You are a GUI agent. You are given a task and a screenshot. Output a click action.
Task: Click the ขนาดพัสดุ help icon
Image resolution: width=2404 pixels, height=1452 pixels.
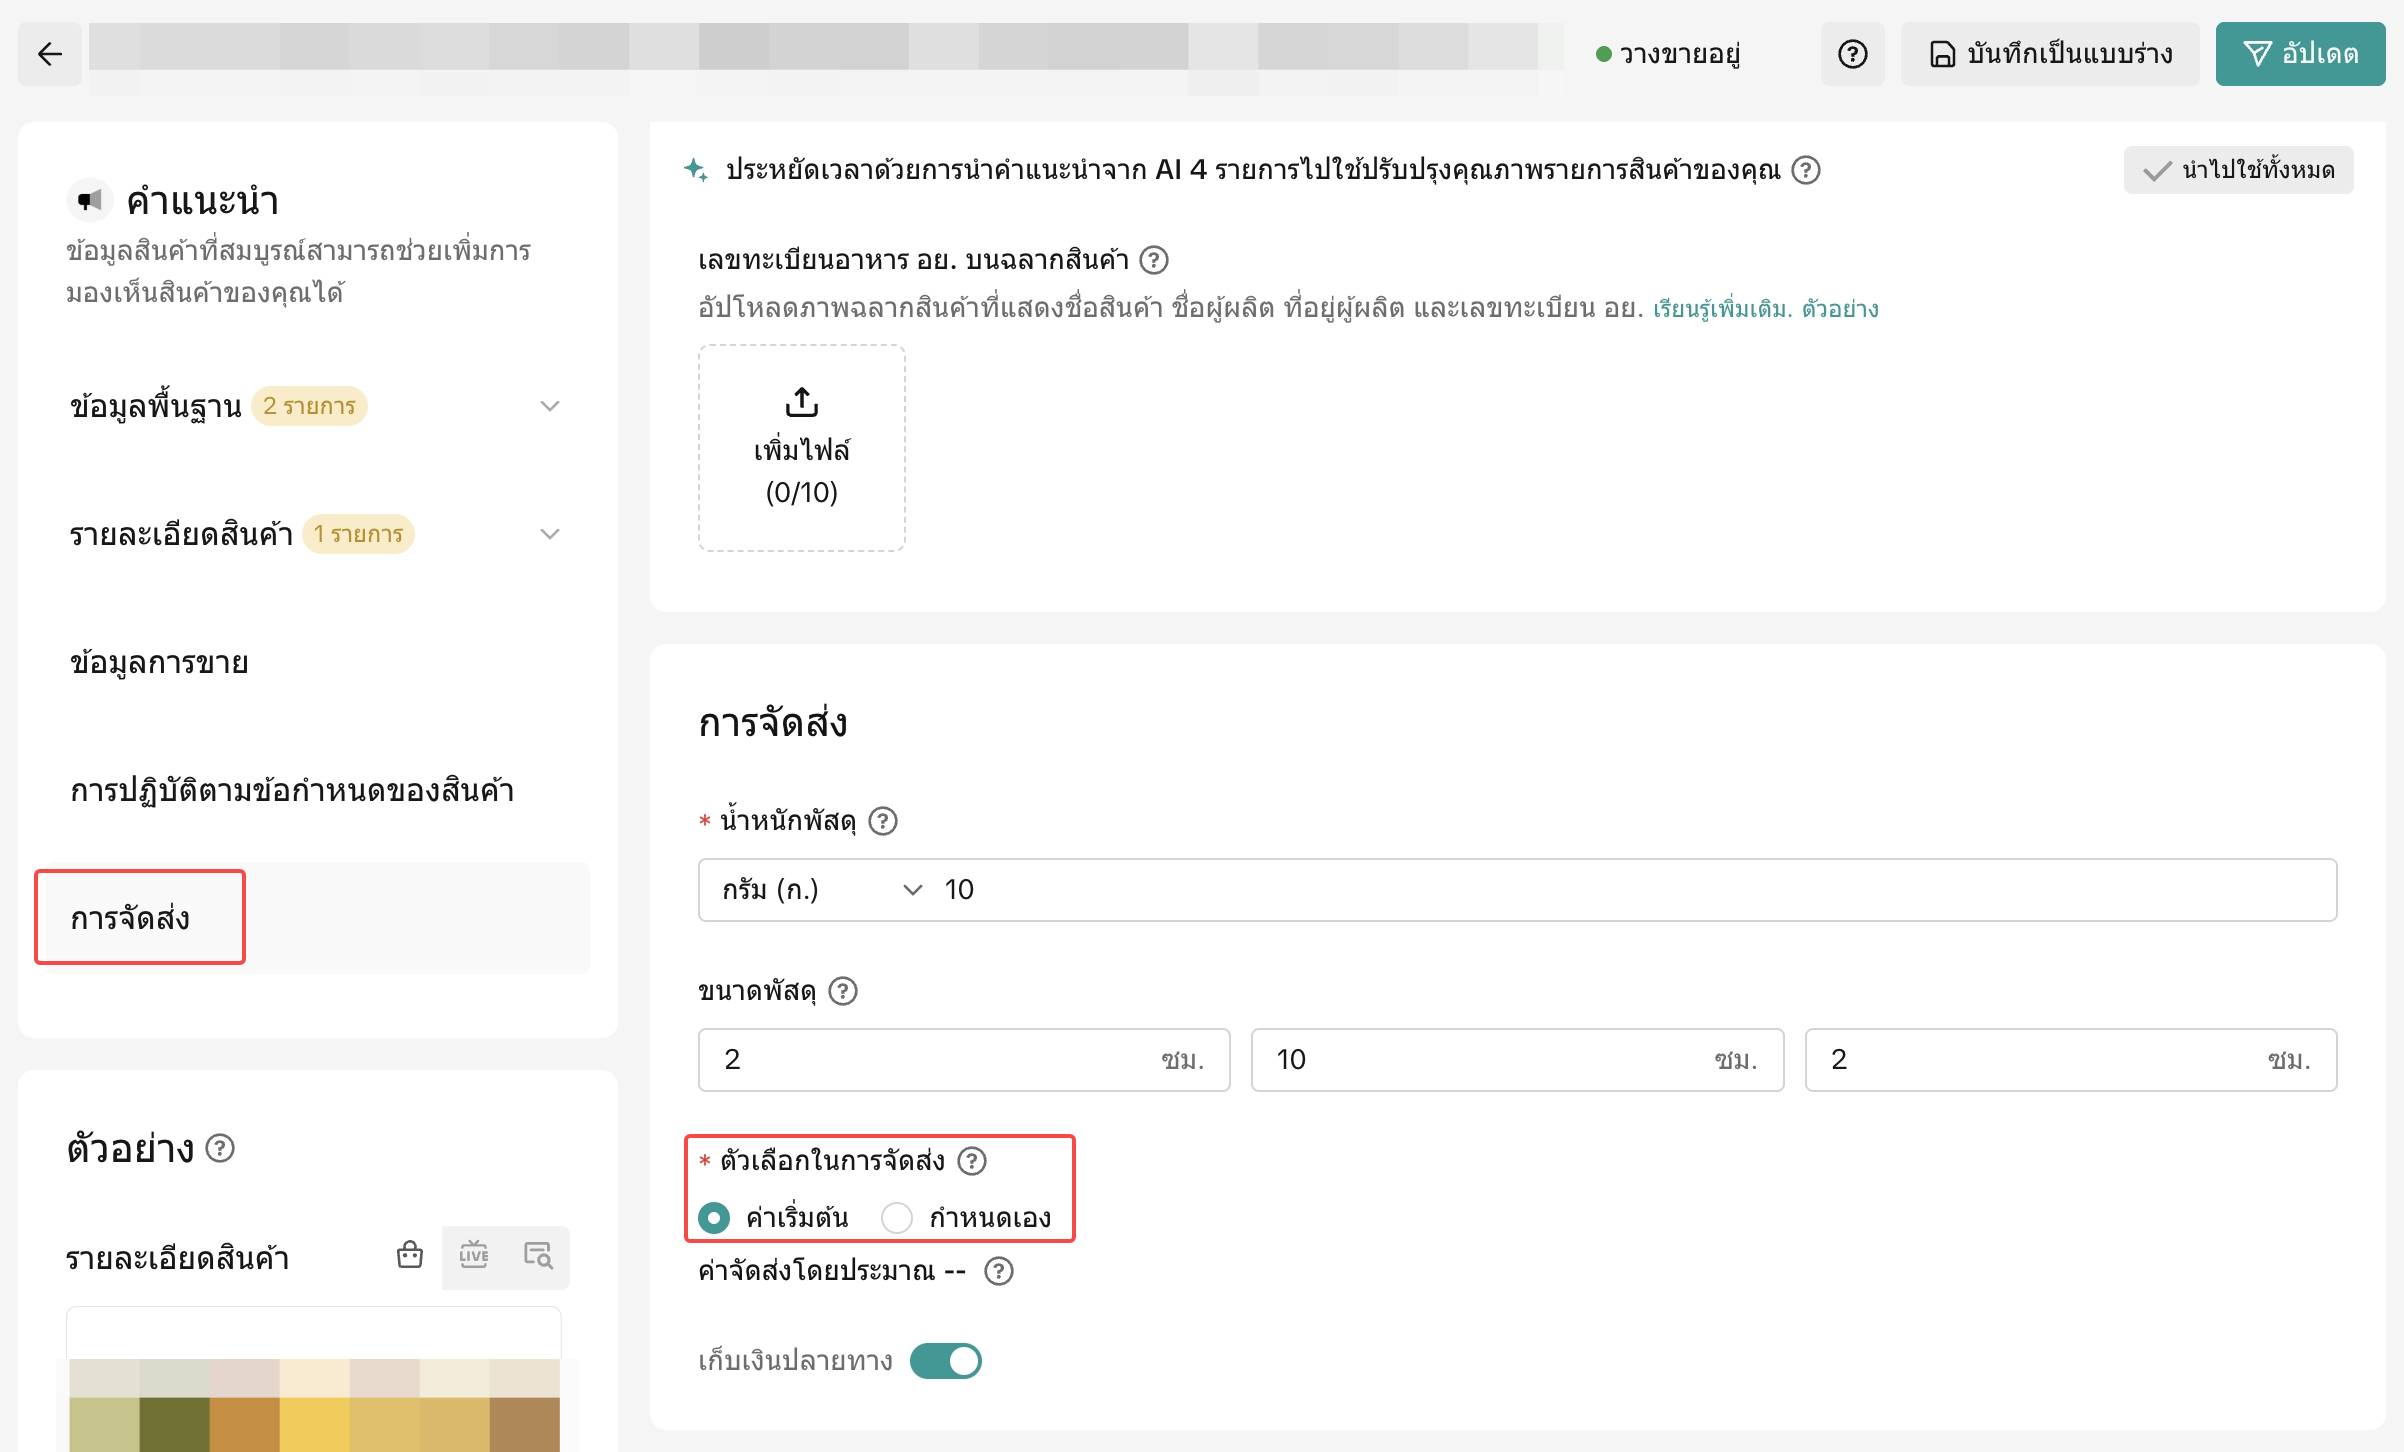(x=843, y=991)
